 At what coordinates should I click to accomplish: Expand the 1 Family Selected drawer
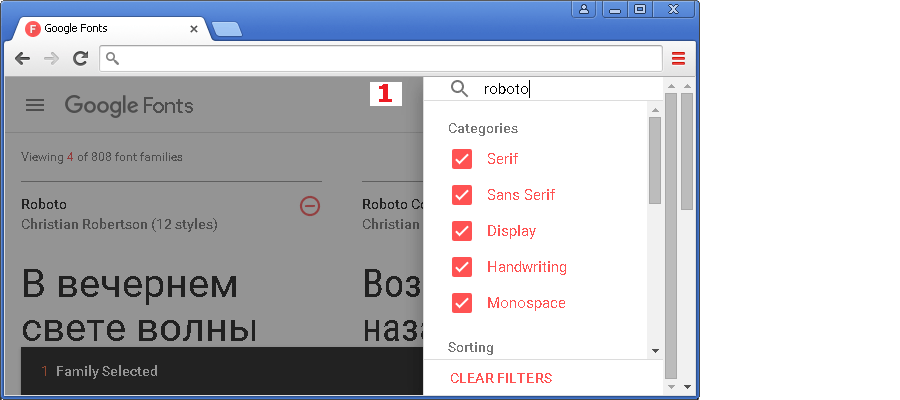[x=222, y=371]
